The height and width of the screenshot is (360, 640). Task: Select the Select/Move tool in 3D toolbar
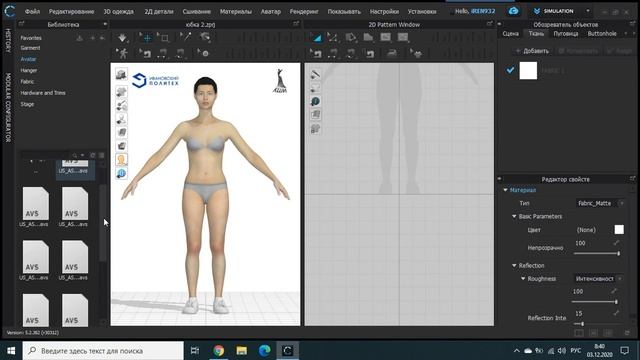[147, 38]
